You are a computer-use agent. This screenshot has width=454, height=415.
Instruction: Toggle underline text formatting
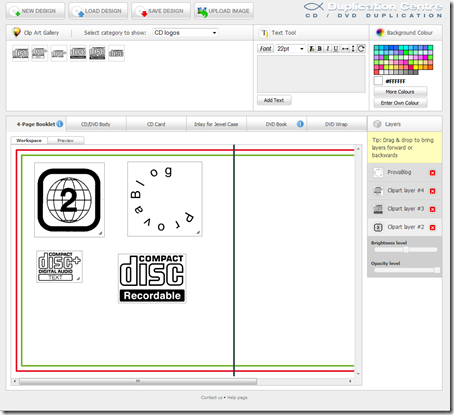[336, 49]
